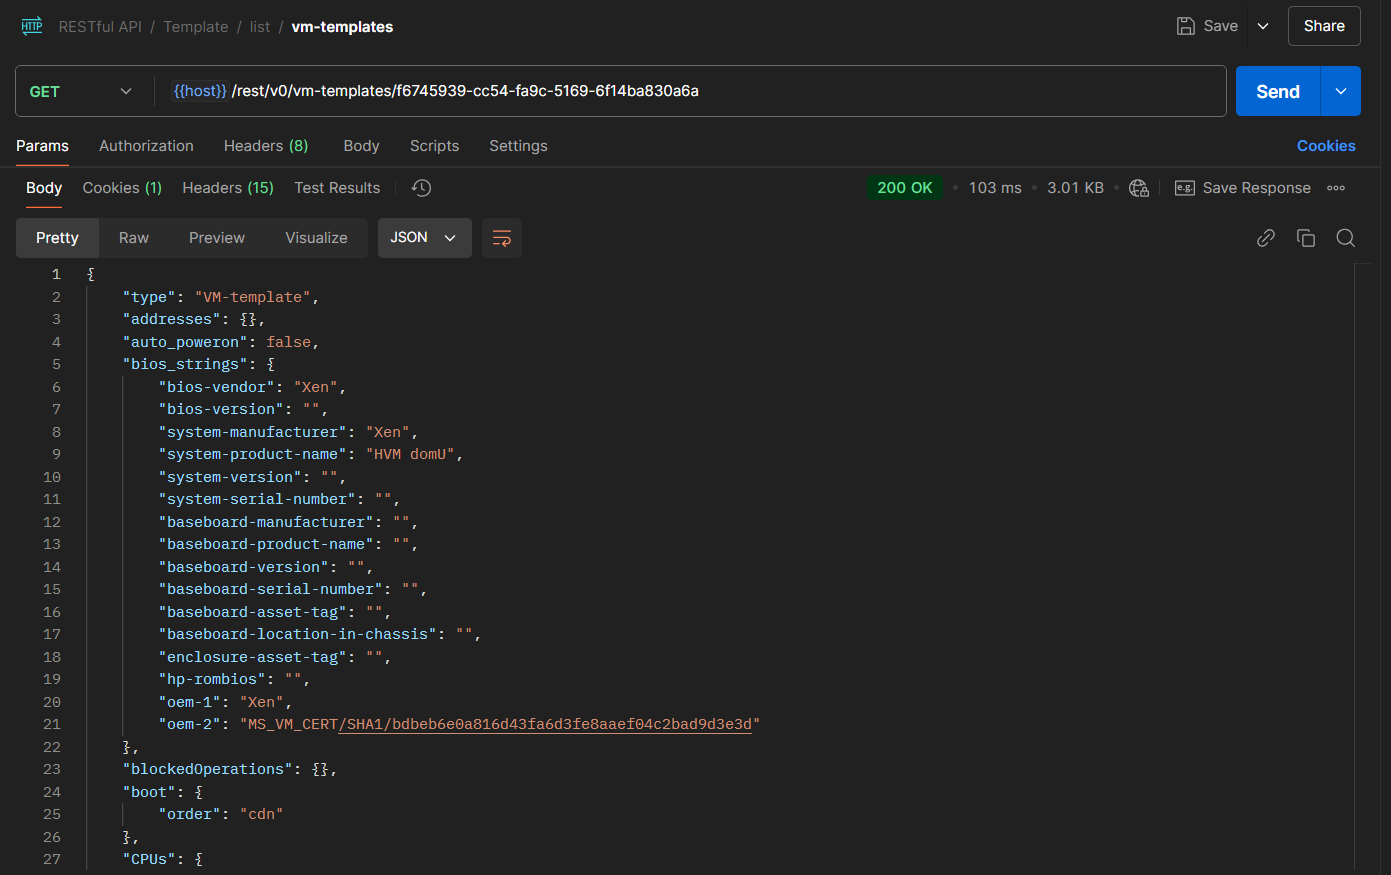Click the 103 ms response time
This screenshot has height=875, width=1391.
click(x=995, y=188)
